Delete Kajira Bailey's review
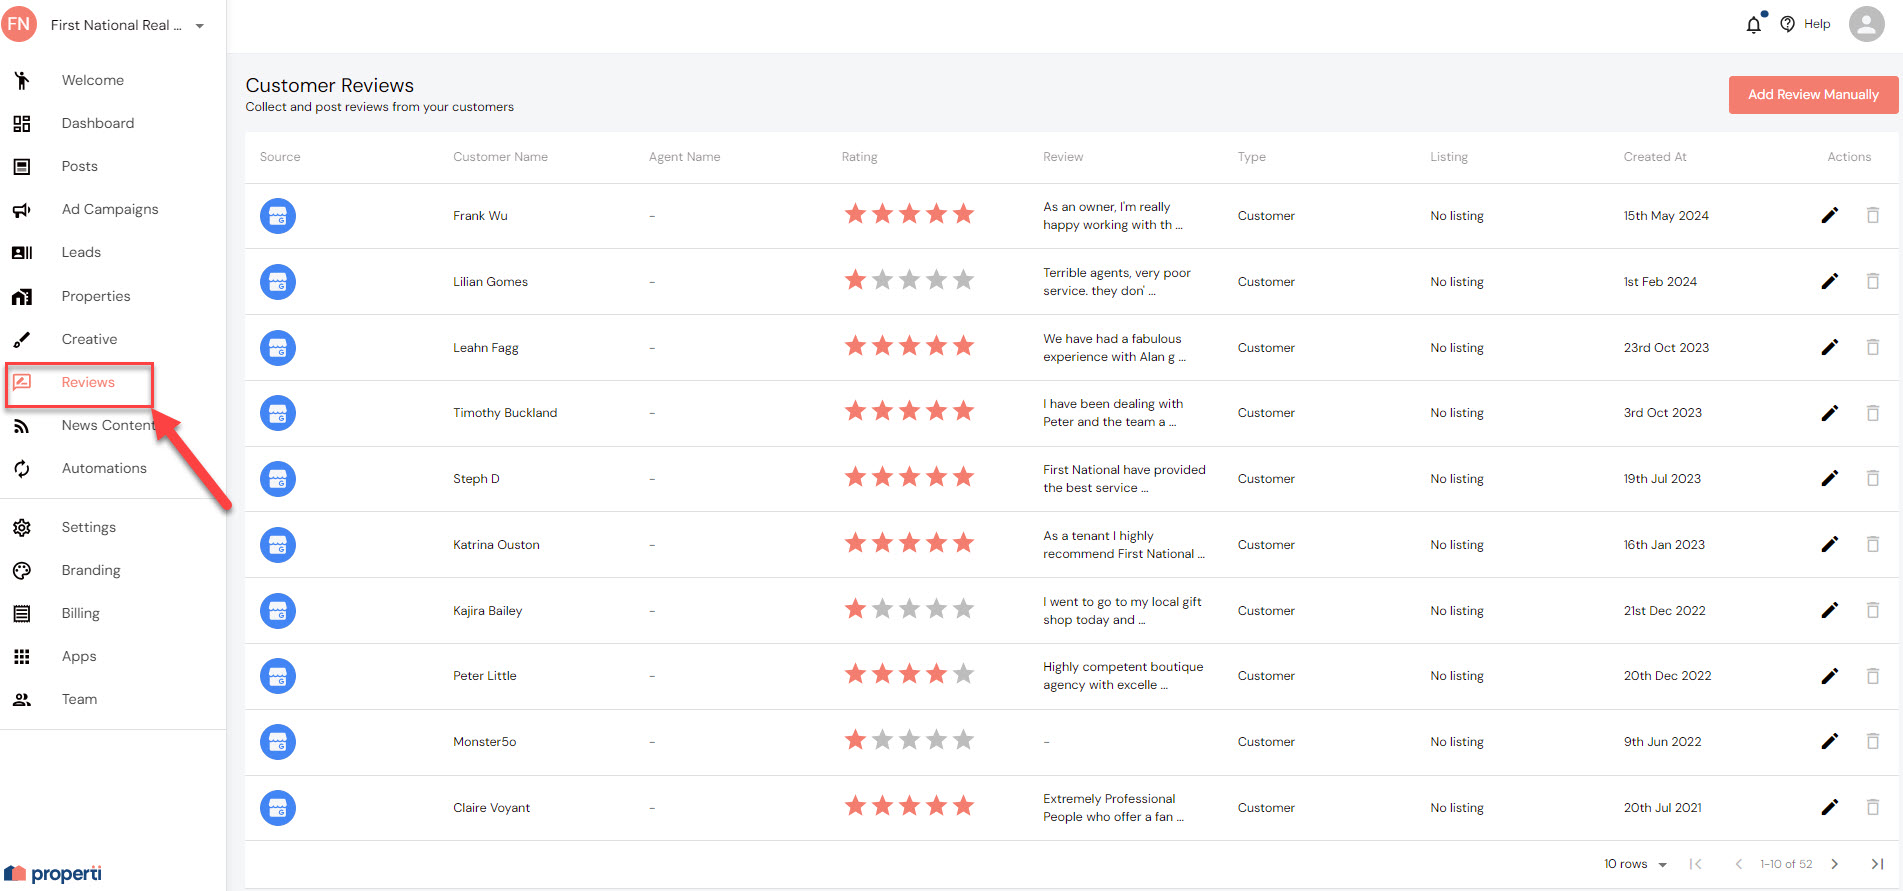Screen dimensions: 1903x891 coord(1872,610)
